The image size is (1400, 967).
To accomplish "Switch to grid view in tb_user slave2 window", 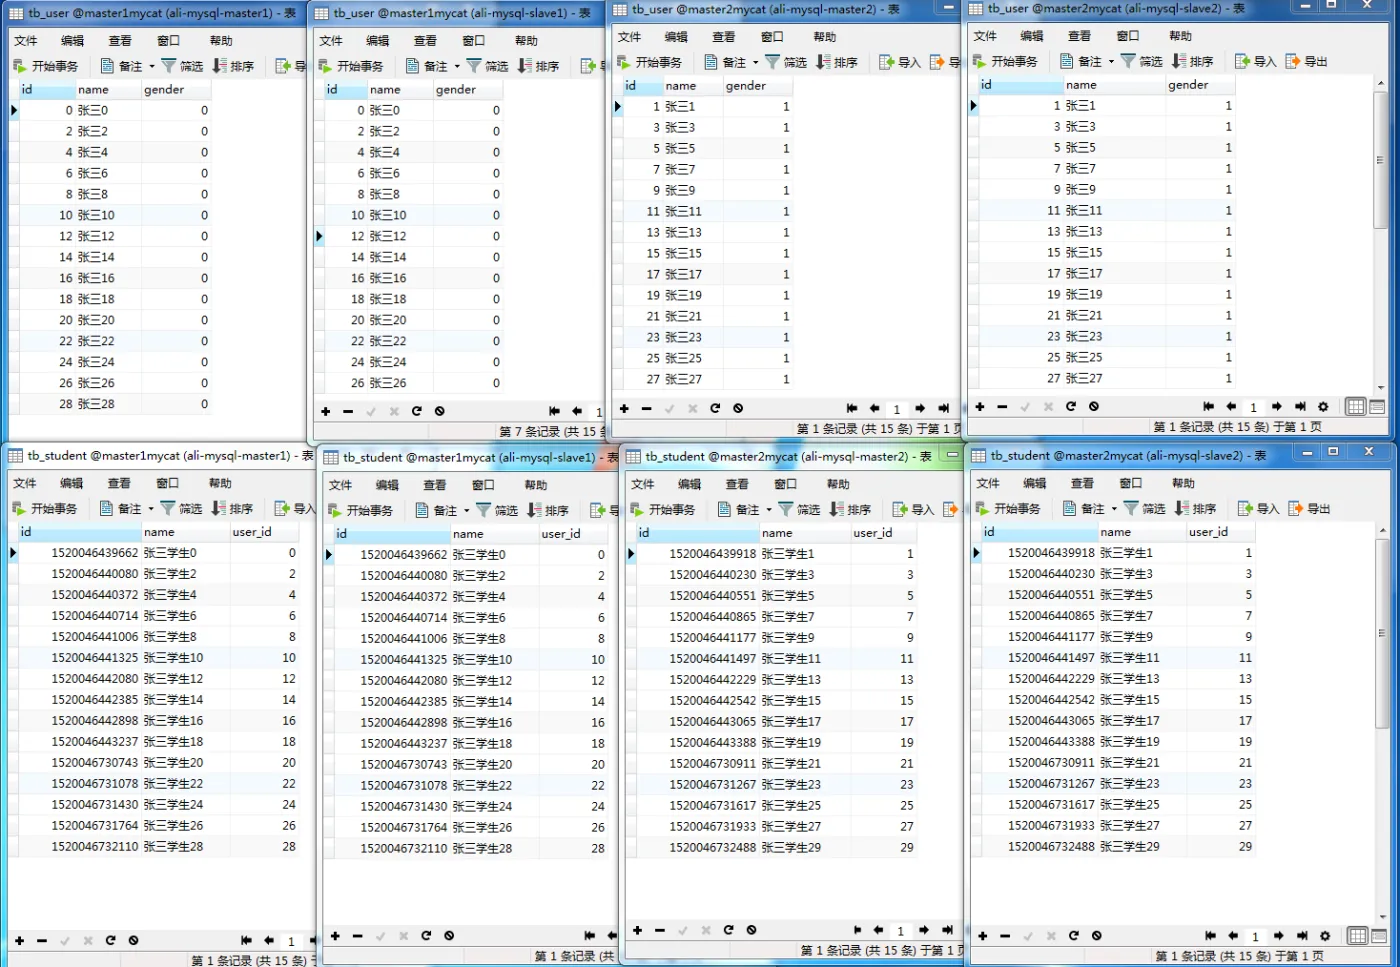I will pos(1356,407).
